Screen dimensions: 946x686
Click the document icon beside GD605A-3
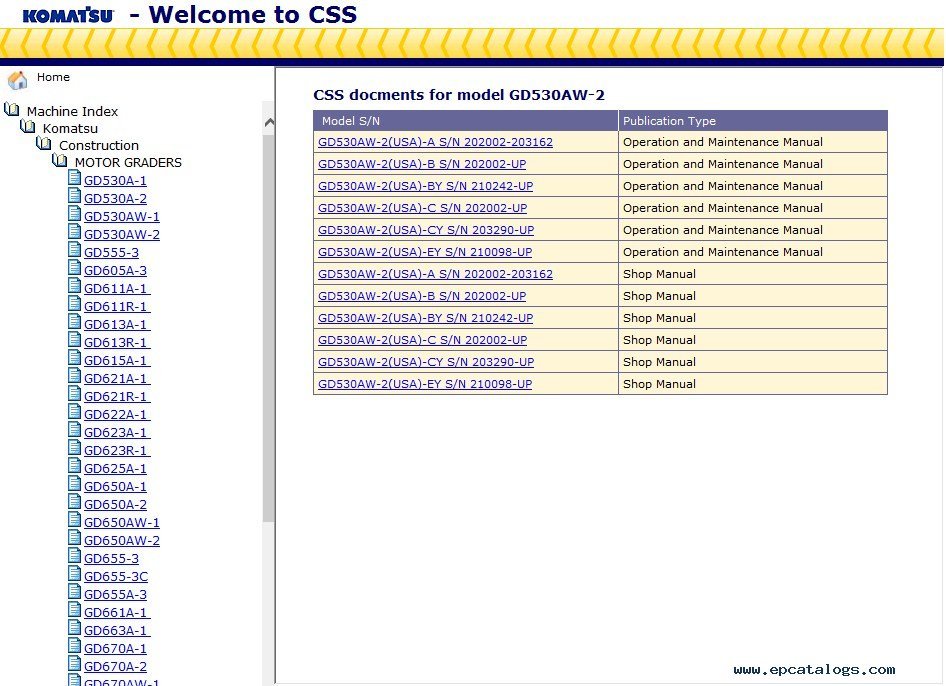pos(74,268)
